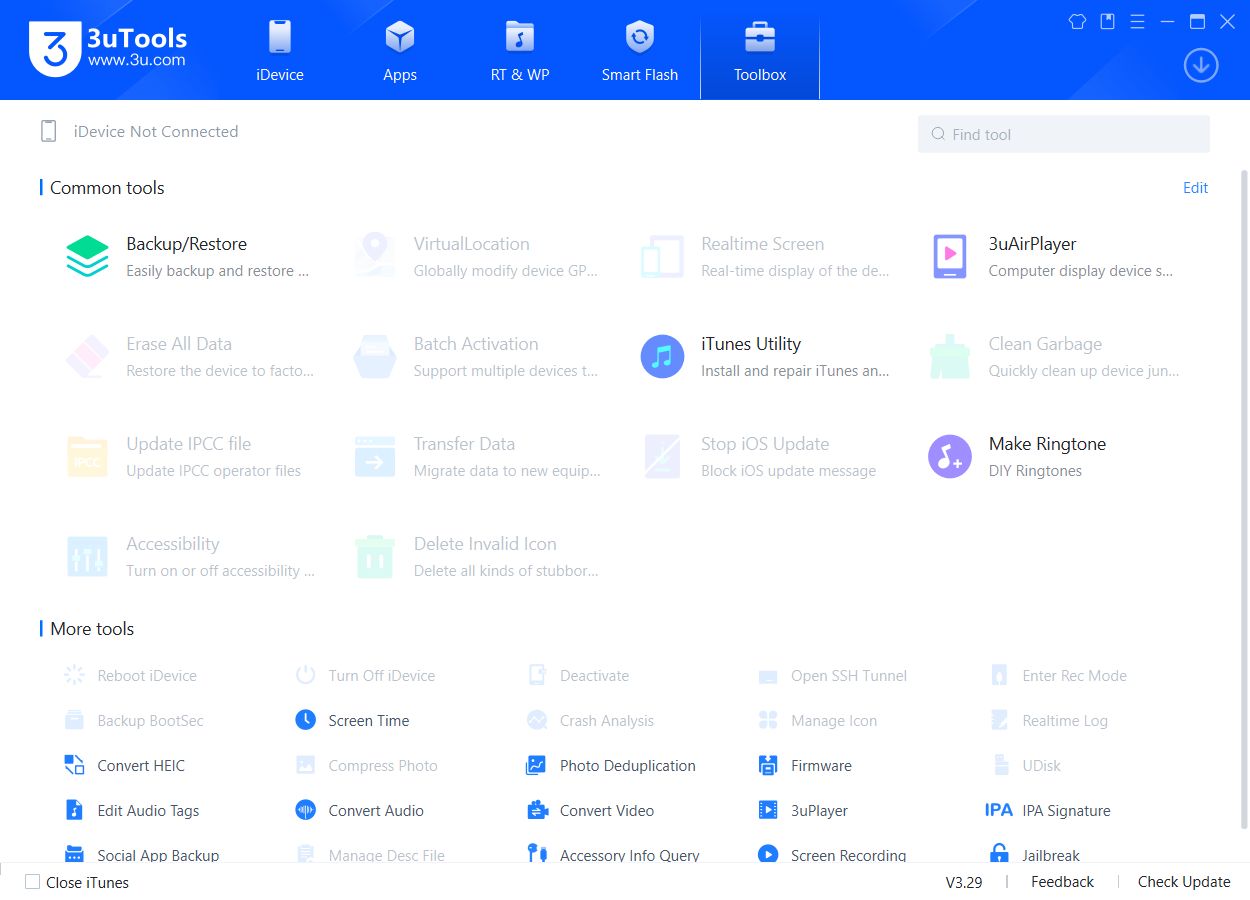1250x900 pixels.
Task: Click the Screen Time clock icon
Action: (306, 720)
